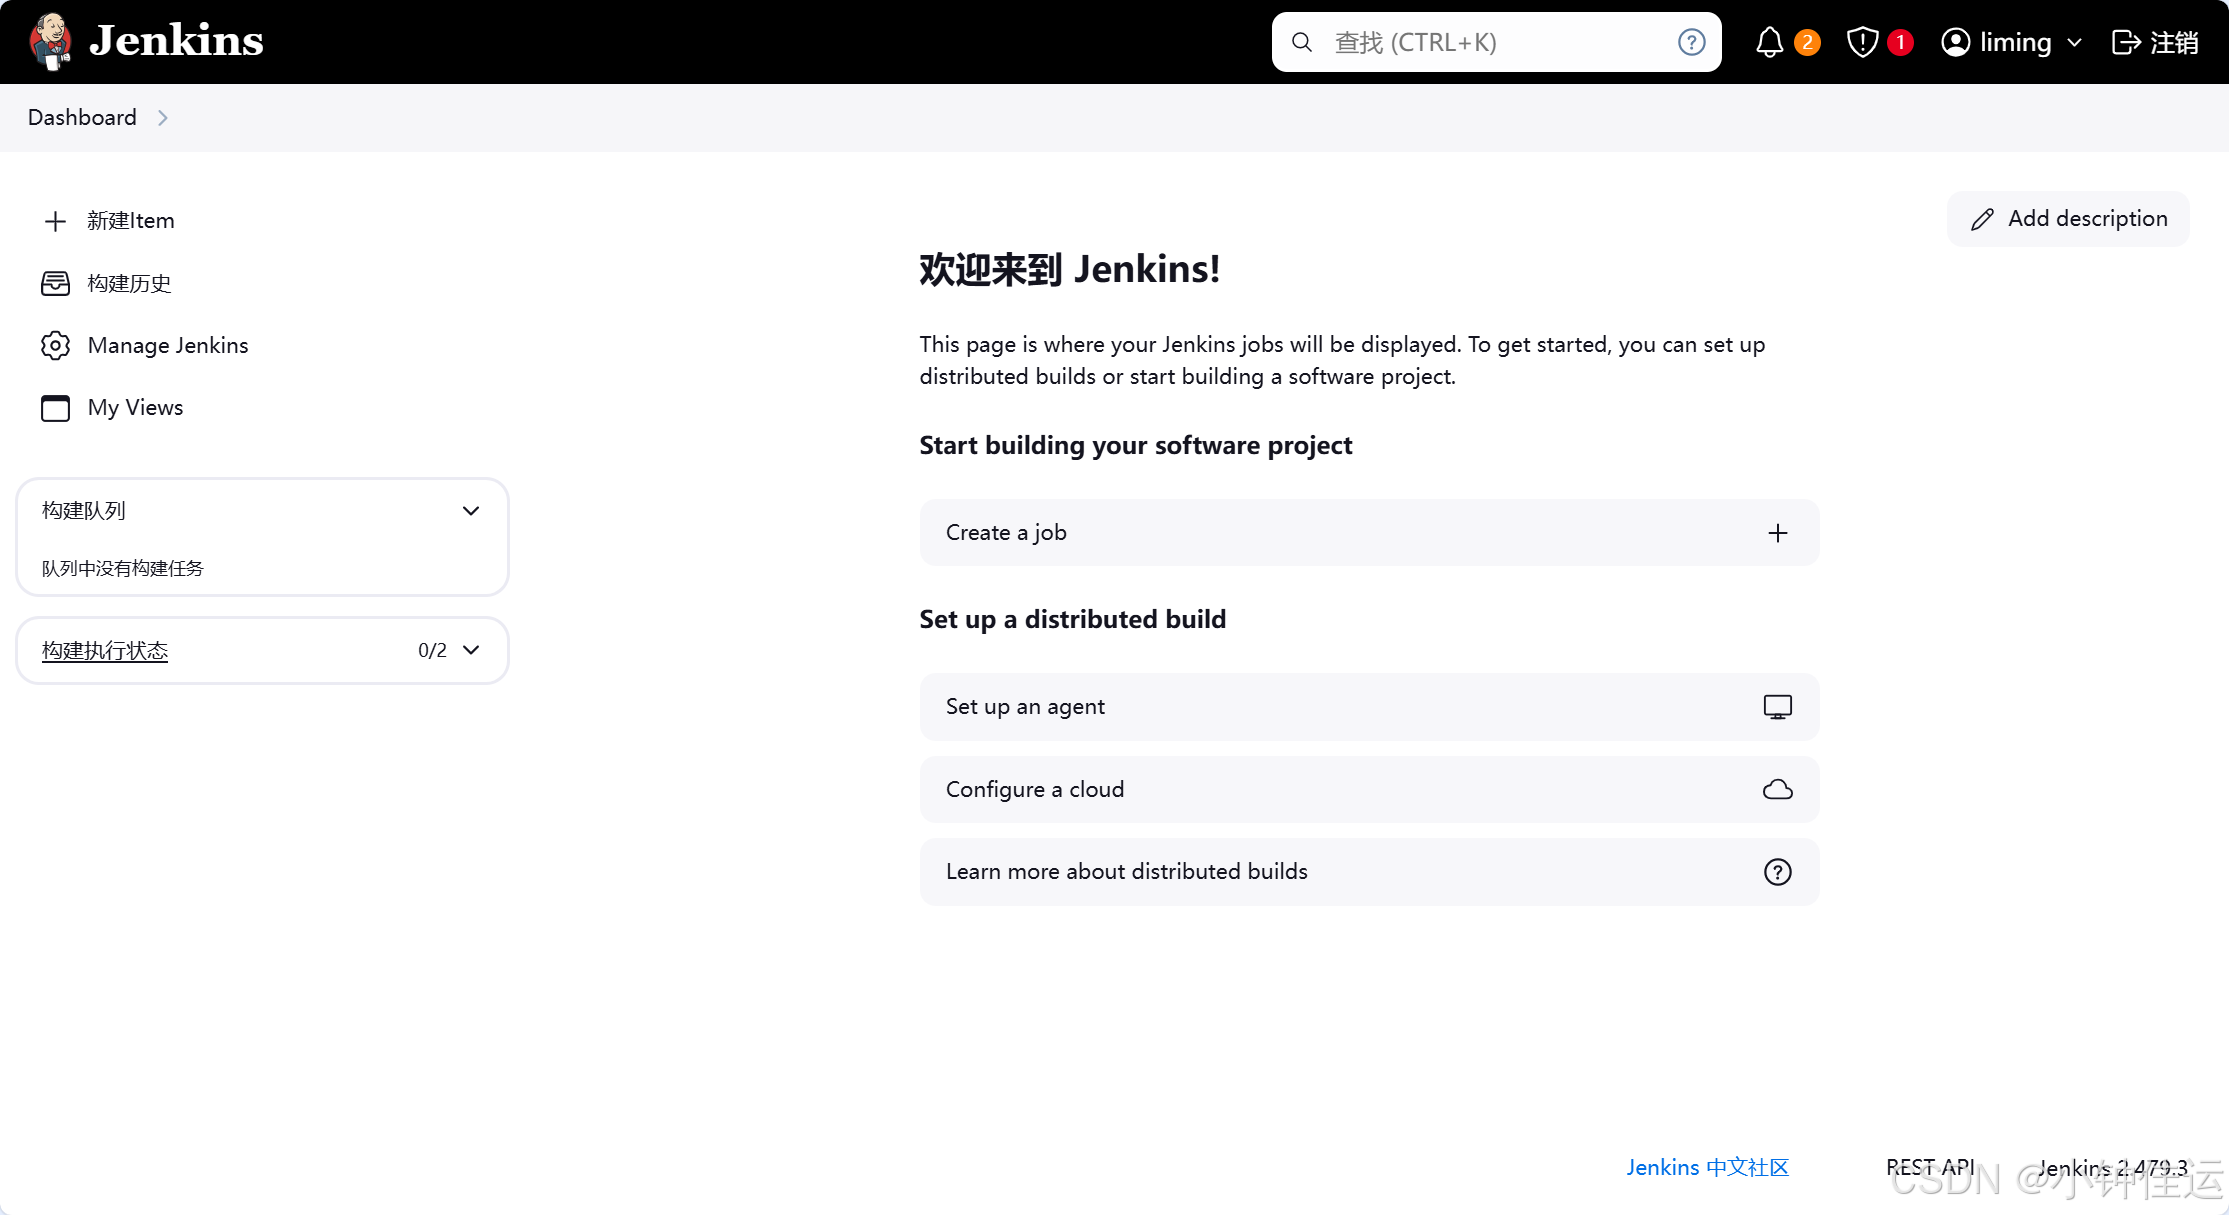Collapse the 构建队列 panel chevron
This screenshot has width=2229, height=1215.
click(471, 511)
